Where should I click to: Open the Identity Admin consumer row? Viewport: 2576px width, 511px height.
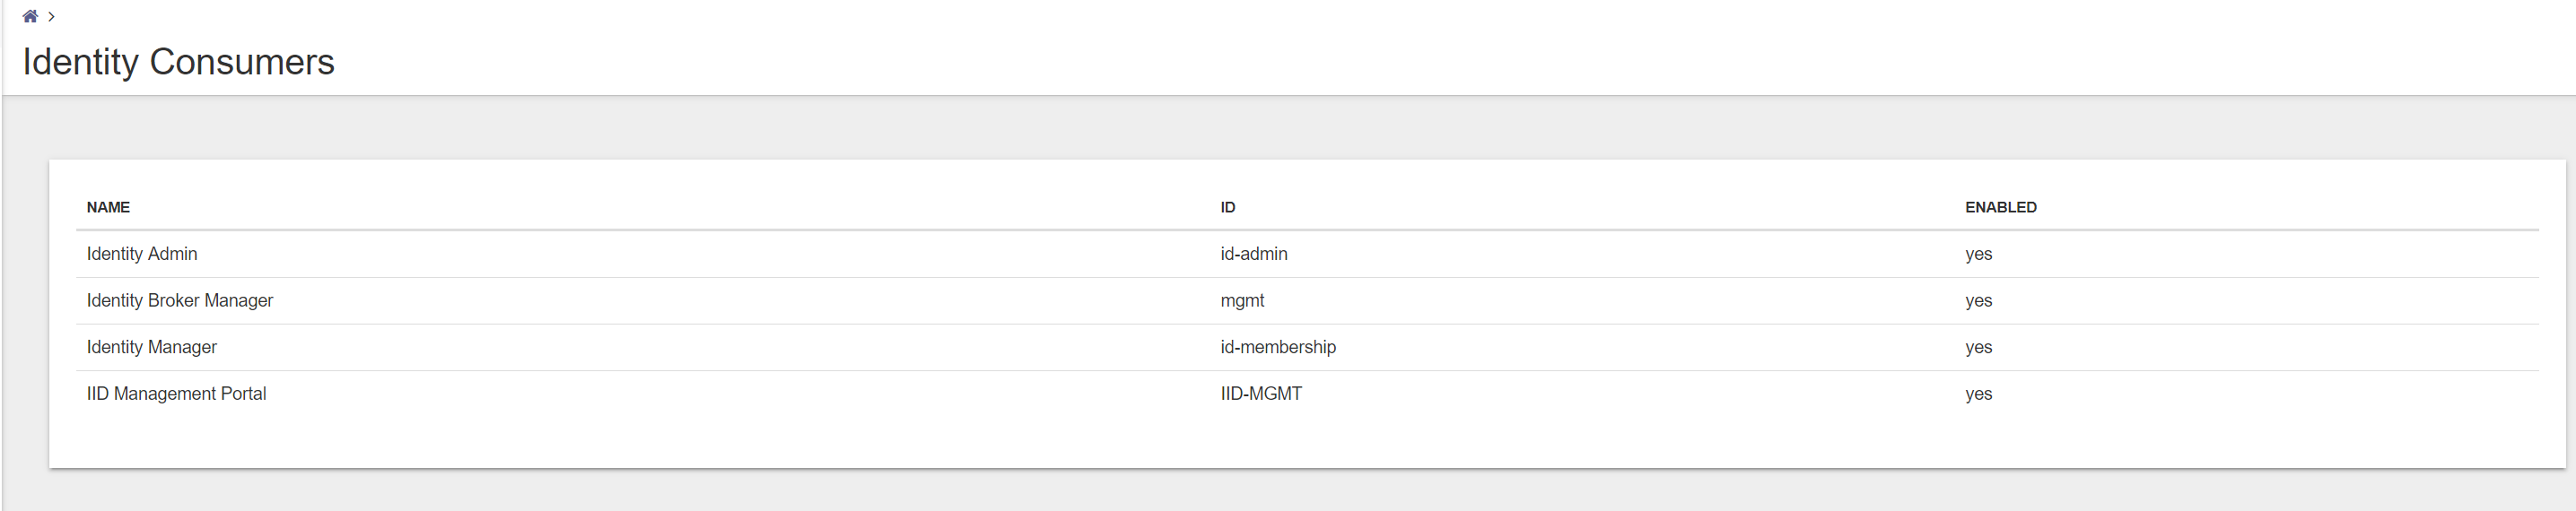(1307, 254)
